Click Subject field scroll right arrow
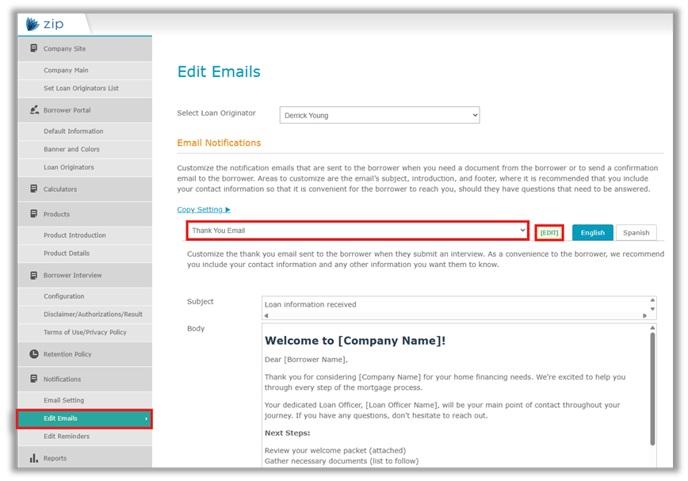The height and width of the screenshot is (481, 688). click(645, 316)
